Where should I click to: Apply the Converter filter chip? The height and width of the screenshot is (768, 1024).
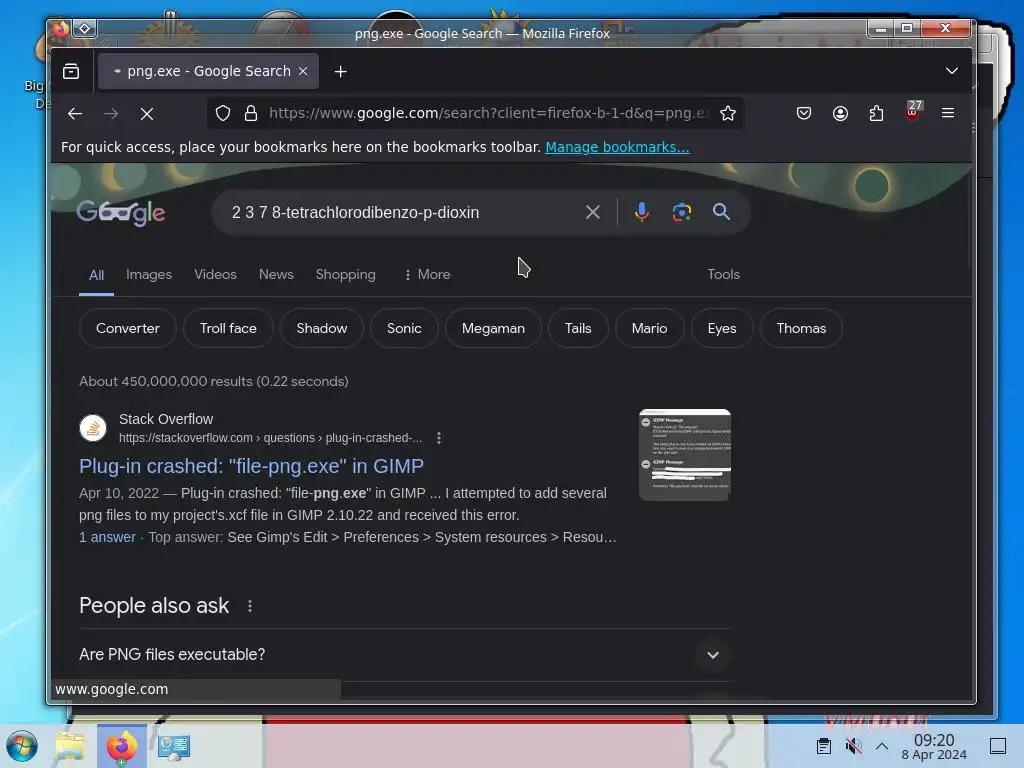point(128,328)
